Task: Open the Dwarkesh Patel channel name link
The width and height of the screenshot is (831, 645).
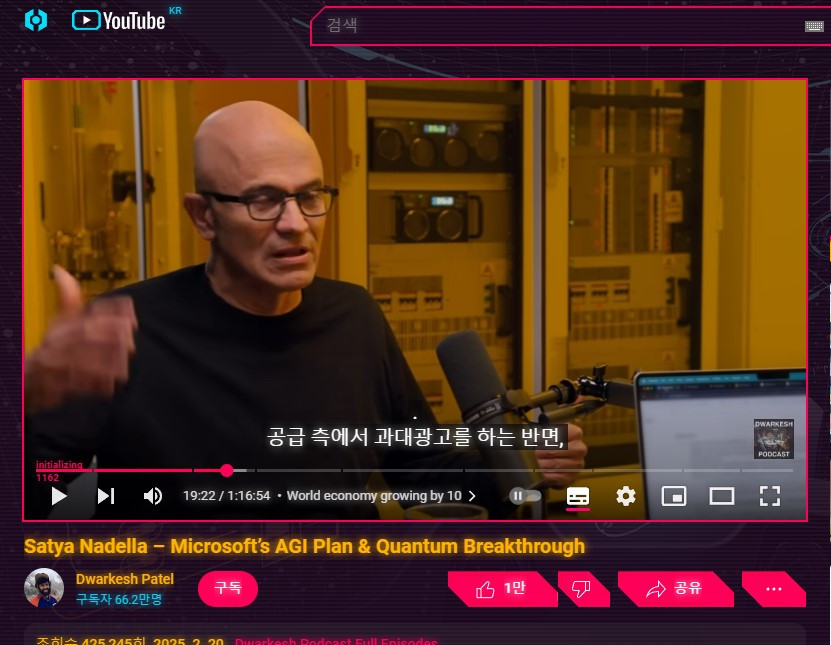Action: tap(125, 579)
